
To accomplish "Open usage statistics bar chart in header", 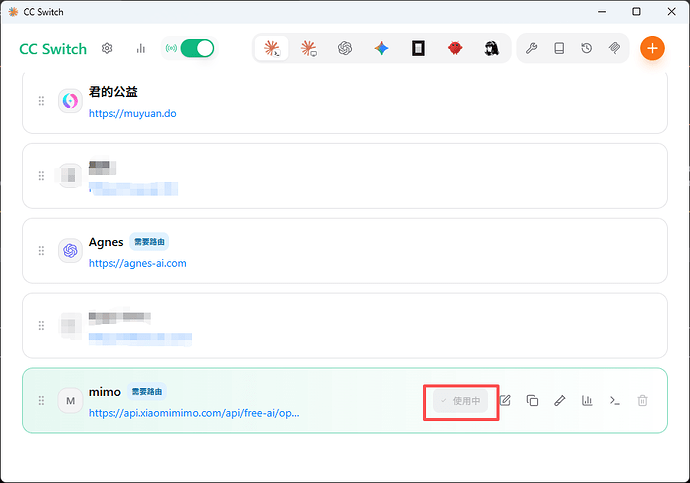I will coord(141,48).
